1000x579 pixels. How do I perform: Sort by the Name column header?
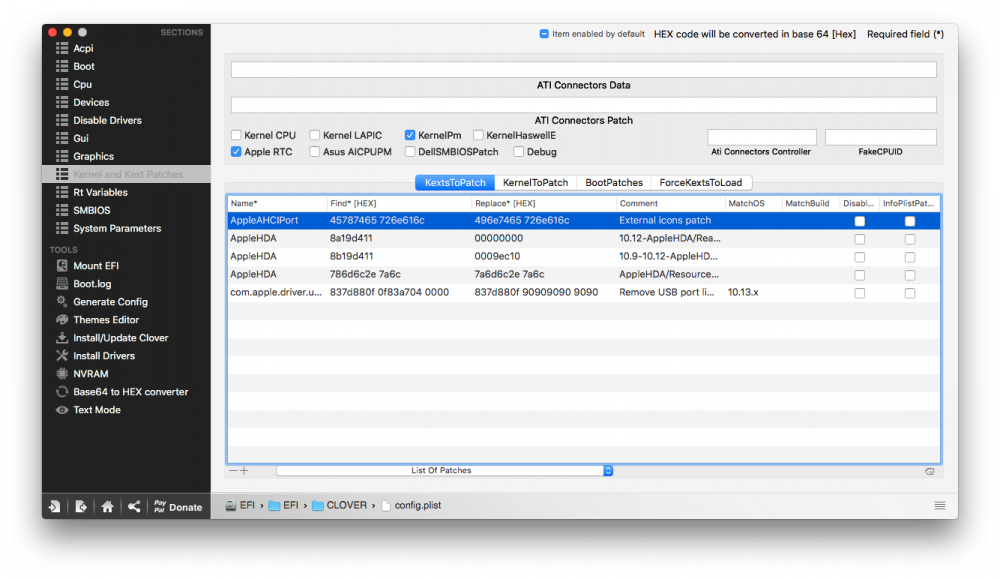(x=277, y=203)
